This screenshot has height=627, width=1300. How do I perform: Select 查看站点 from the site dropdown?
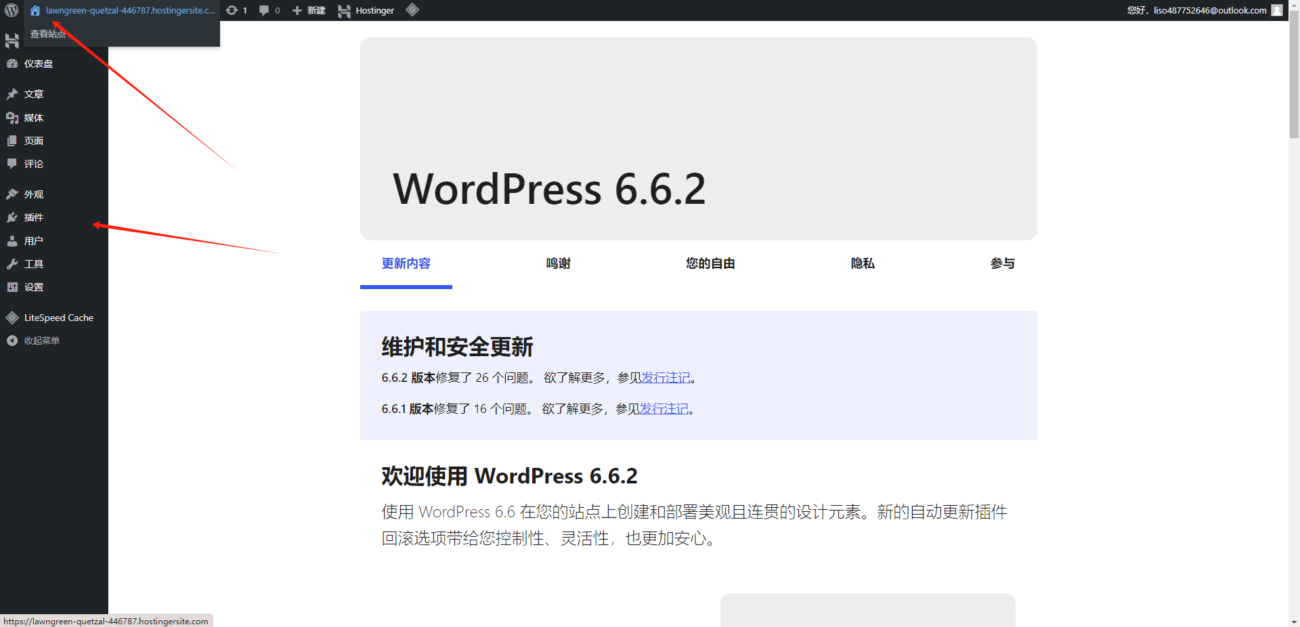pos(48,33)
